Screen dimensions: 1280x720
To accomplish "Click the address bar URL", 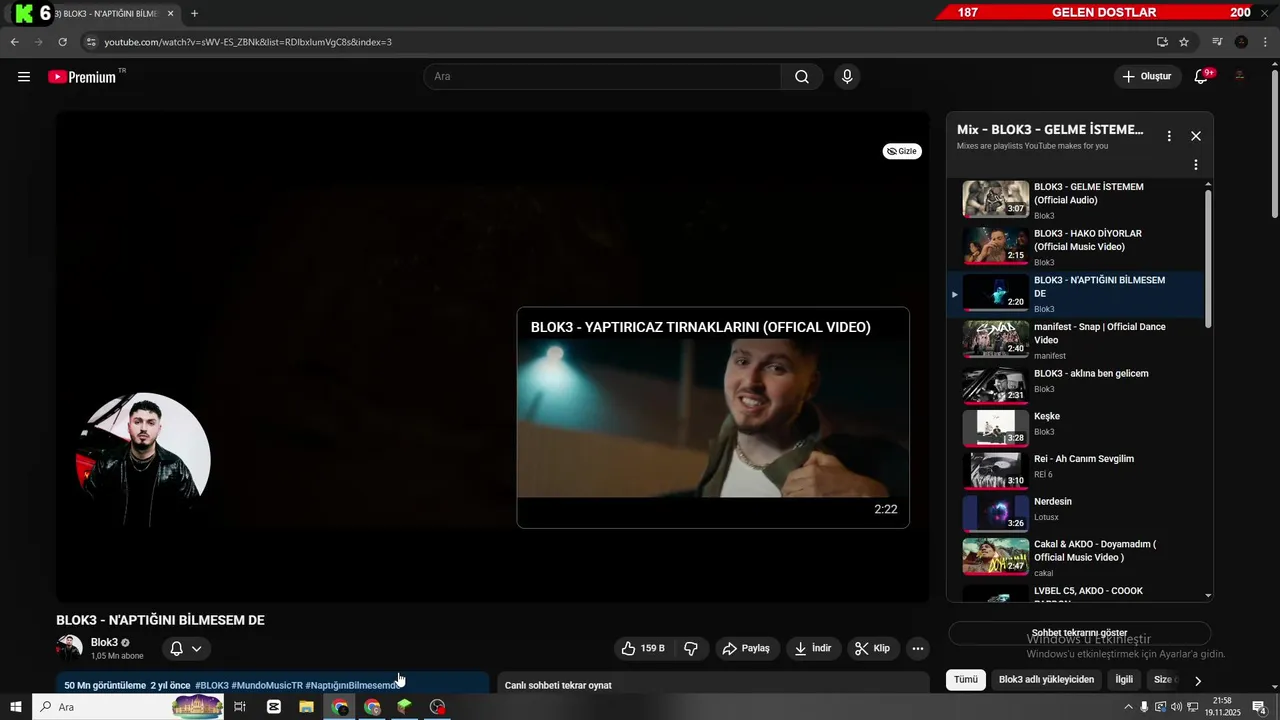I will tap(248, 42).
